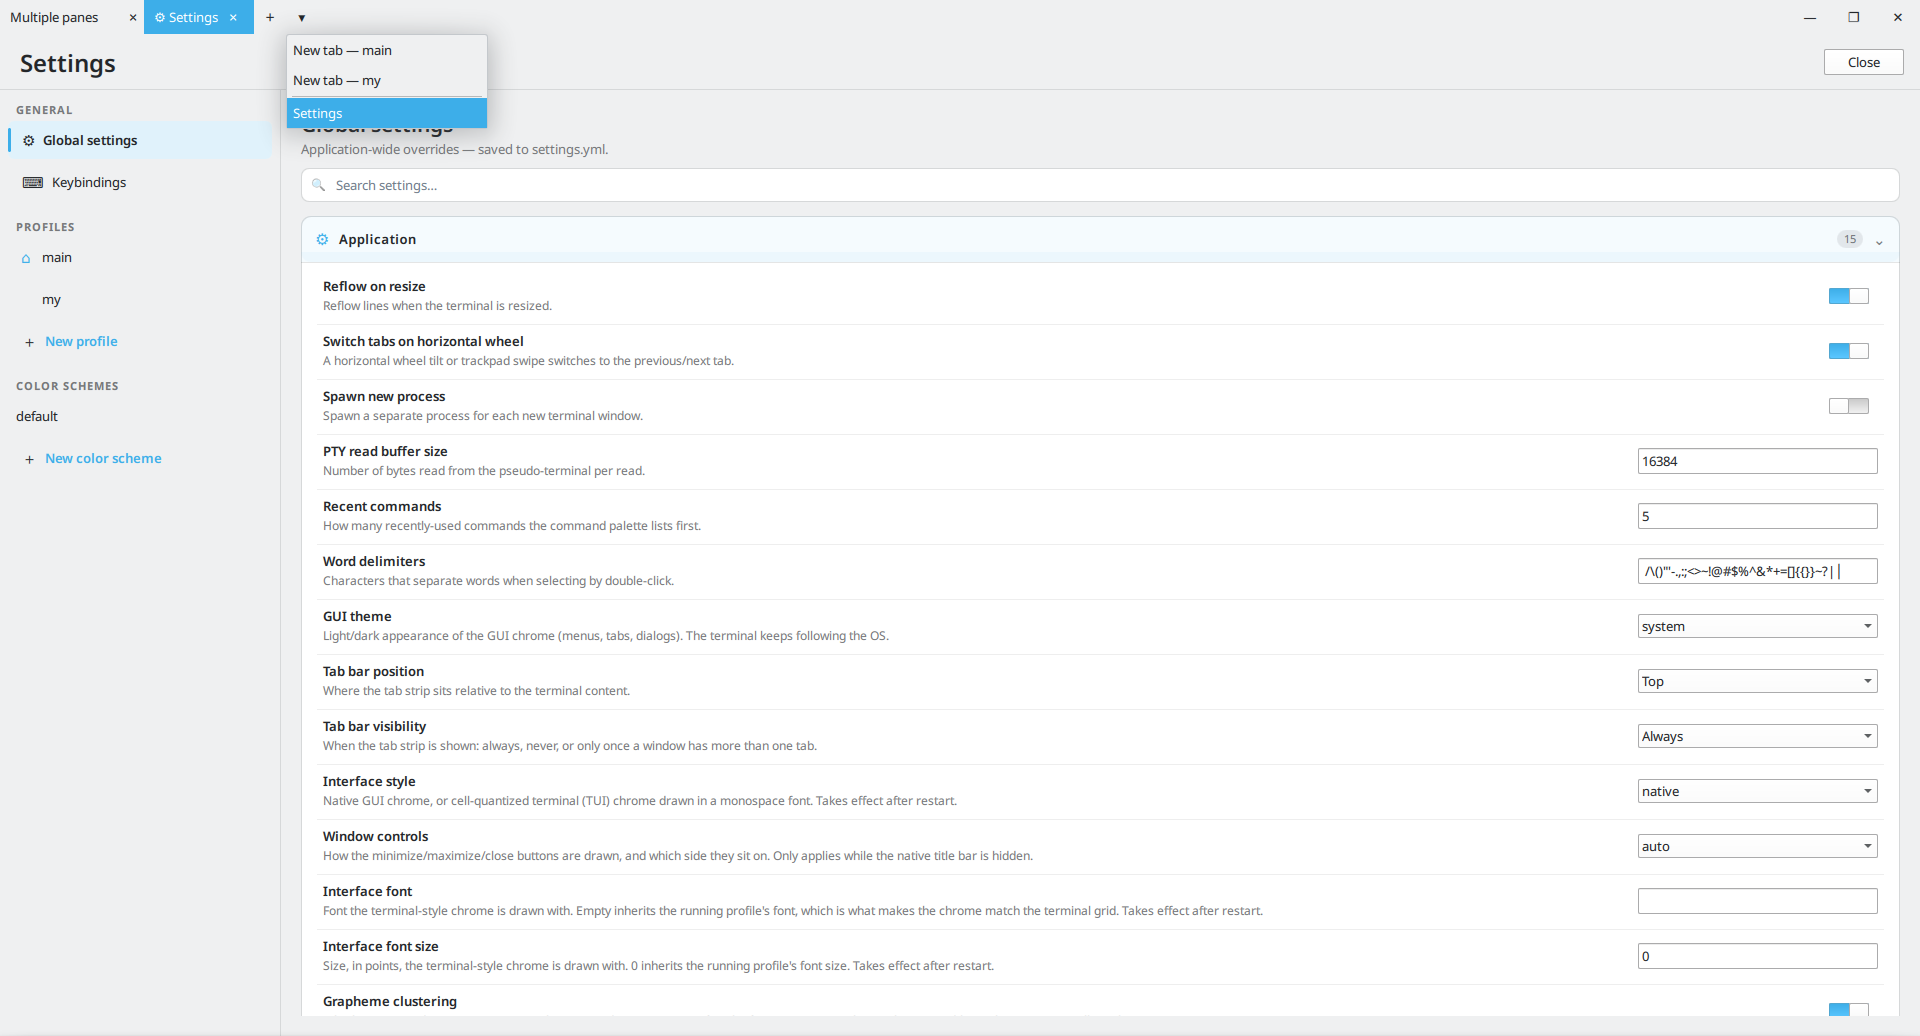Click the "Grapheme clustering" setting label
Screen dimensions: 1920x1036
tap(390, 1001)
